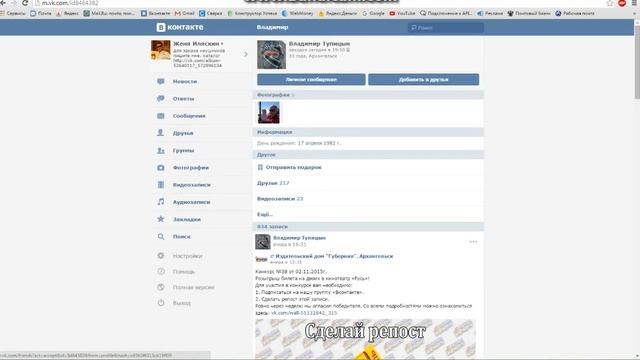Click the Сообщения envelope icon

(x=161, y=116)
